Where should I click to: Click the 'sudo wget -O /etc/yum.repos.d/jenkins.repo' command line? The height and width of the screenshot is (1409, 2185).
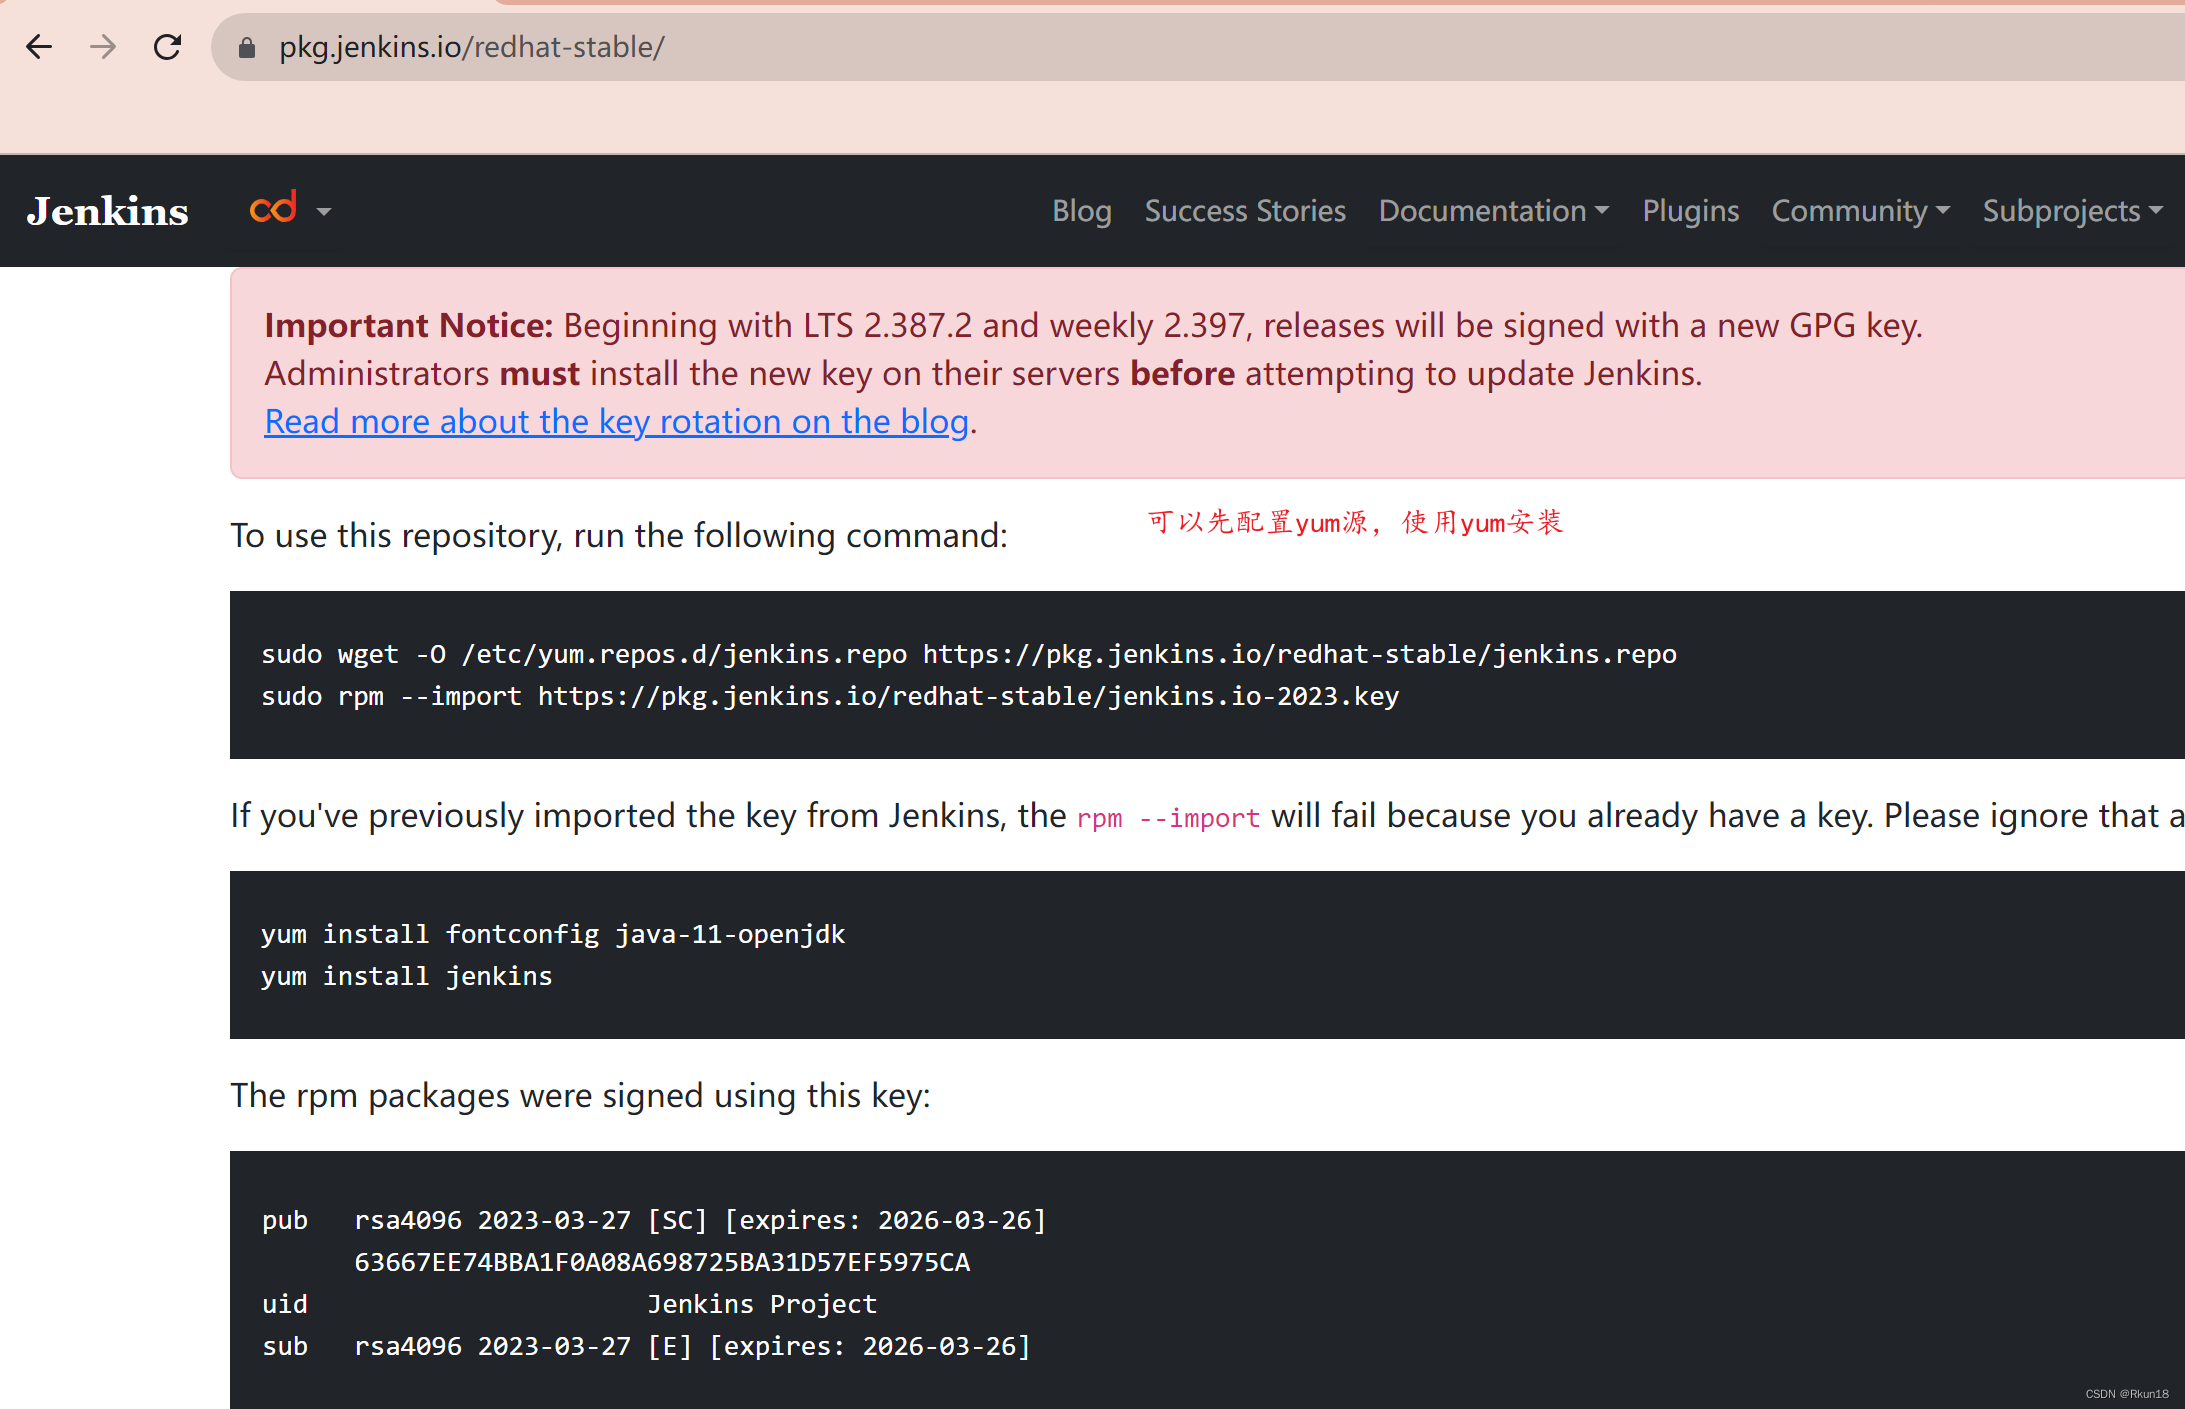969,654
